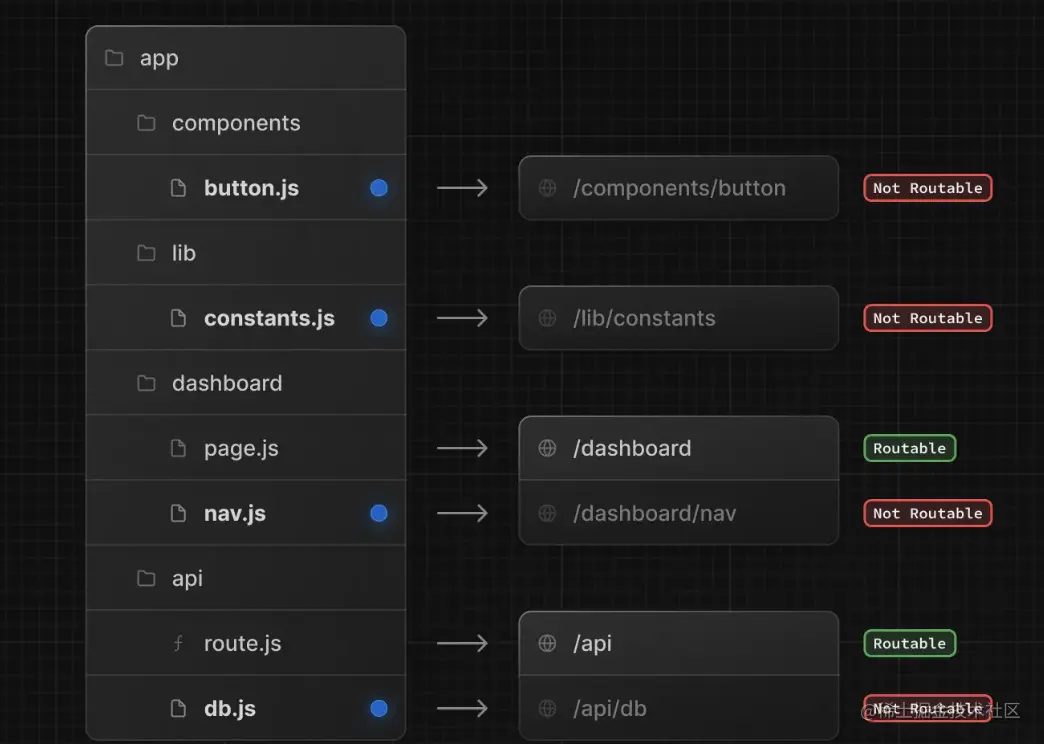Image resolution: width=1044 pixels, height=744 pixels.
Task: Toggle the blue dot on nav.js
Action: [x=379, y=514]
